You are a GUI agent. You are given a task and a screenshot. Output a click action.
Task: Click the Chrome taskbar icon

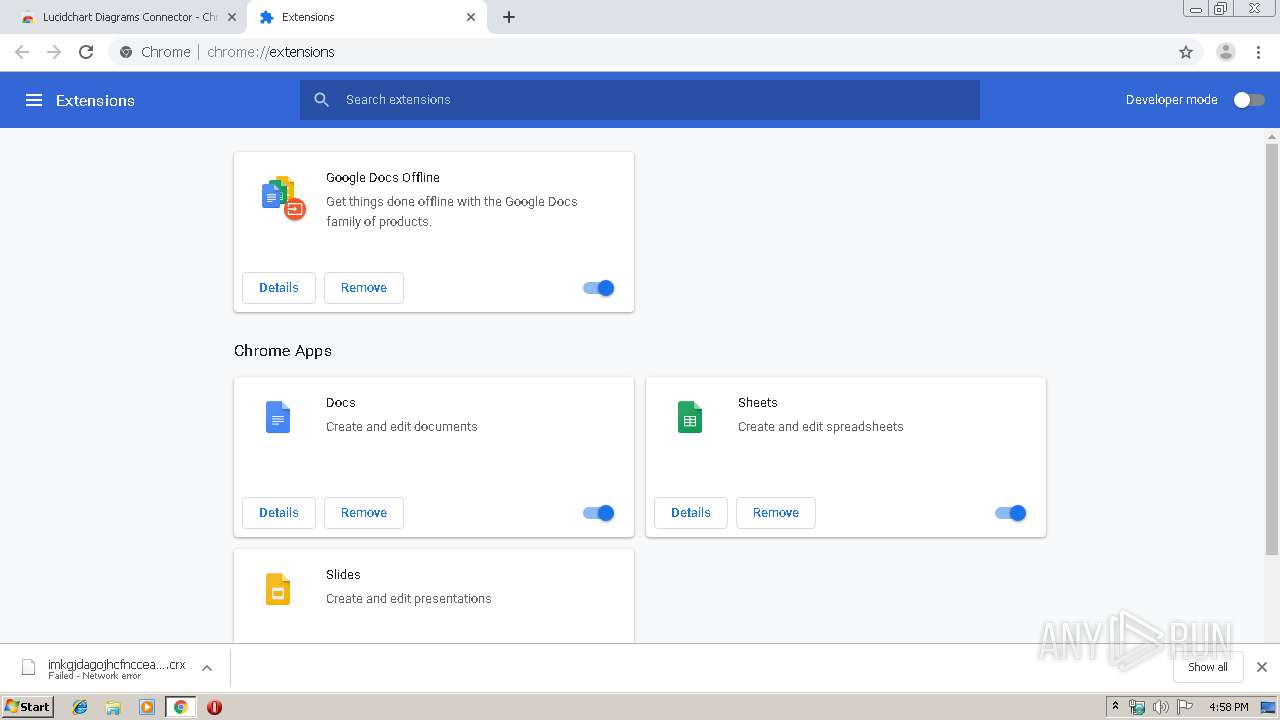181,707
